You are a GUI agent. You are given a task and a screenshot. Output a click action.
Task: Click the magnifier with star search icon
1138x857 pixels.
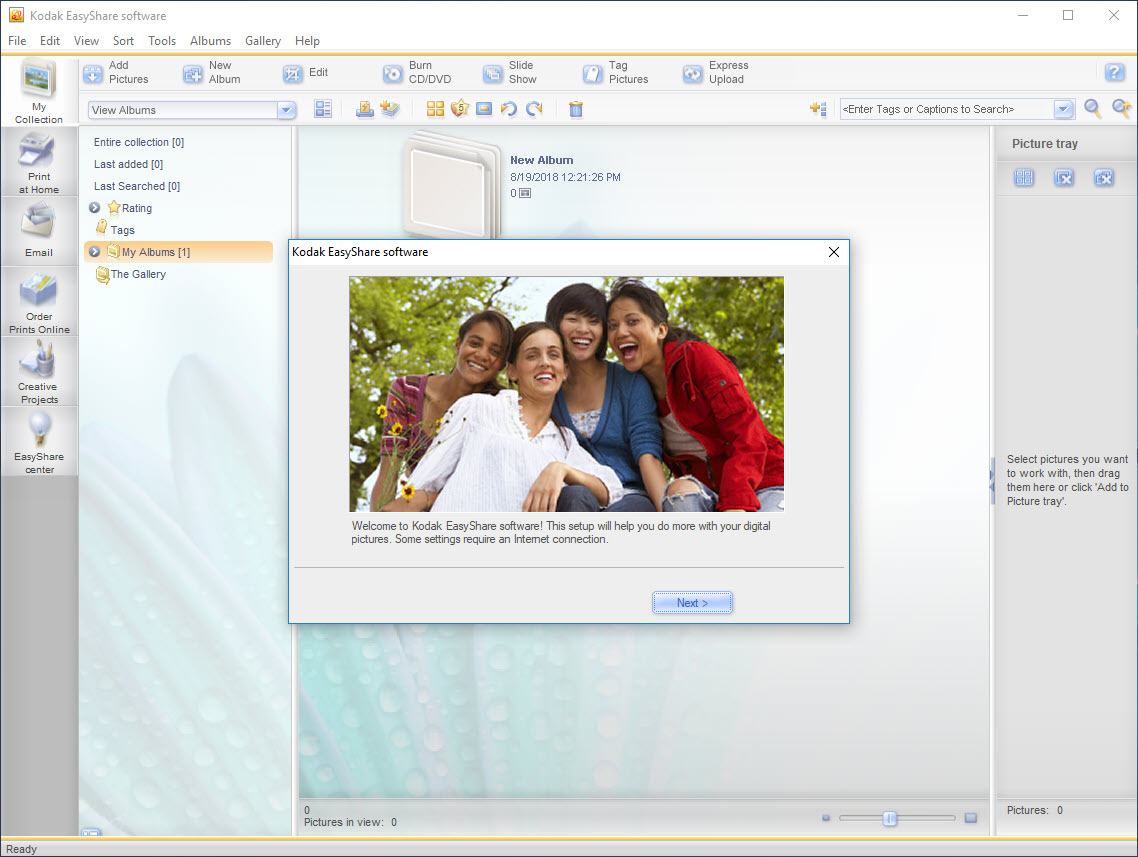click(x=1121, y=109)
